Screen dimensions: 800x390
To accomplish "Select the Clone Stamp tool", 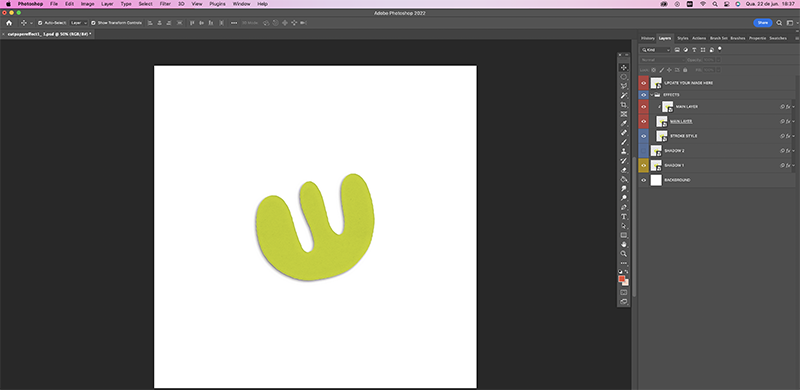I will click(x=623, y=151).
